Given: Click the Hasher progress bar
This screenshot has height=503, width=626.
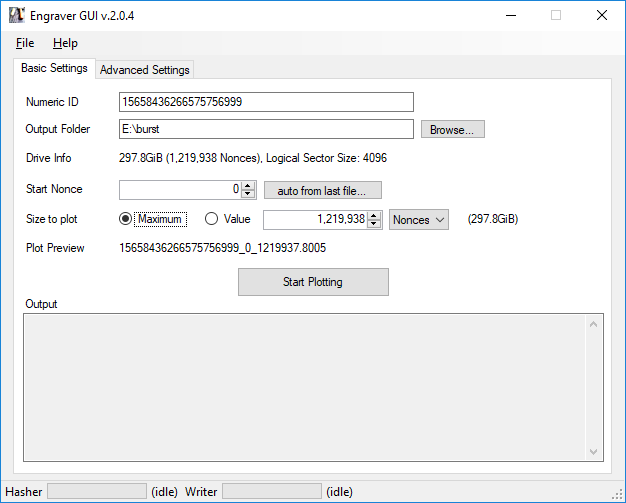Looking at the screenshot, I should tap(97, 491).
